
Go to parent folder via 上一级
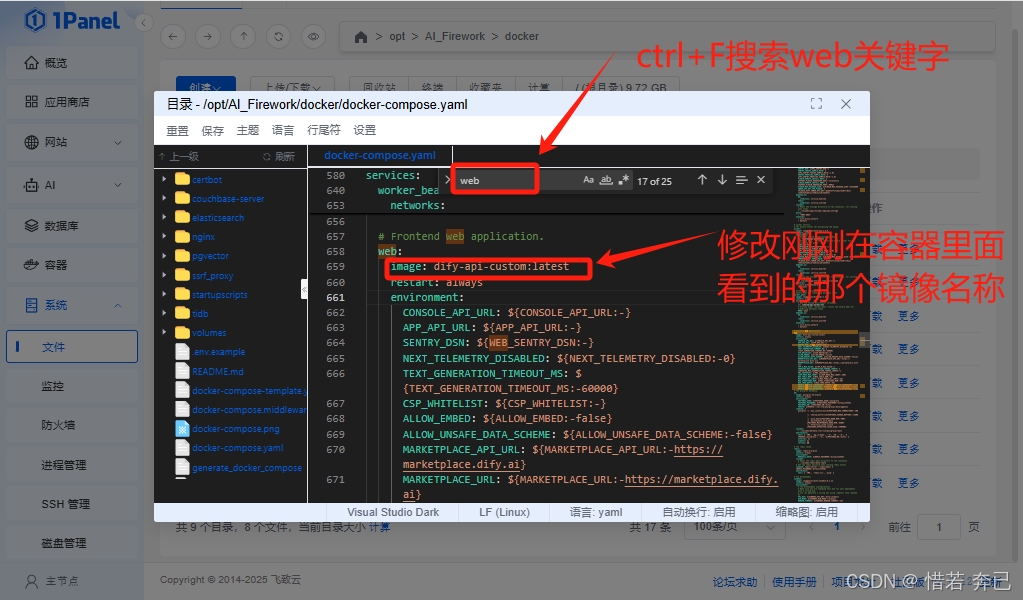(x=179, y=157)
